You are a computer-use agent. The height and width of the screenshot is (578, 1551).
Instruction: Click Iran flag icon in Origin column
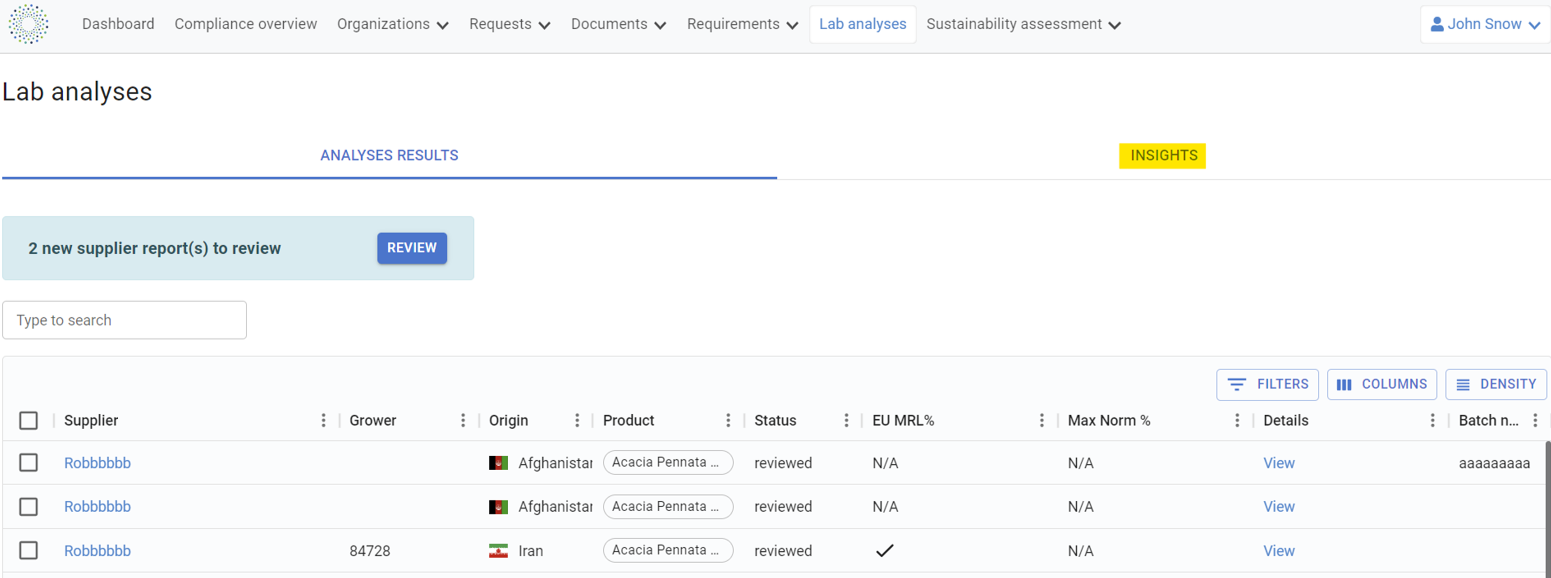point(498,551)
